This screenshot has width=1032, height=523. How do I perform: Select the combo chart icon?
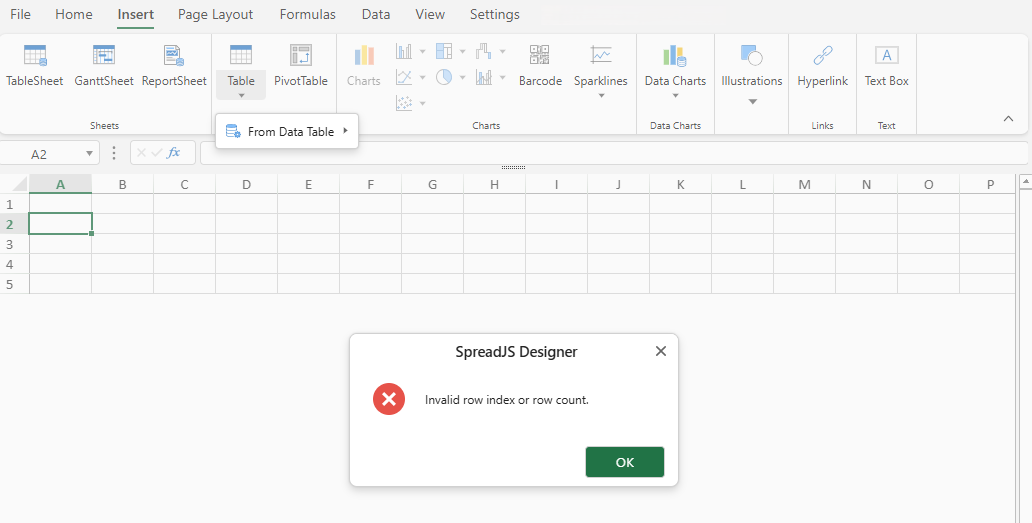pos(484,78)
